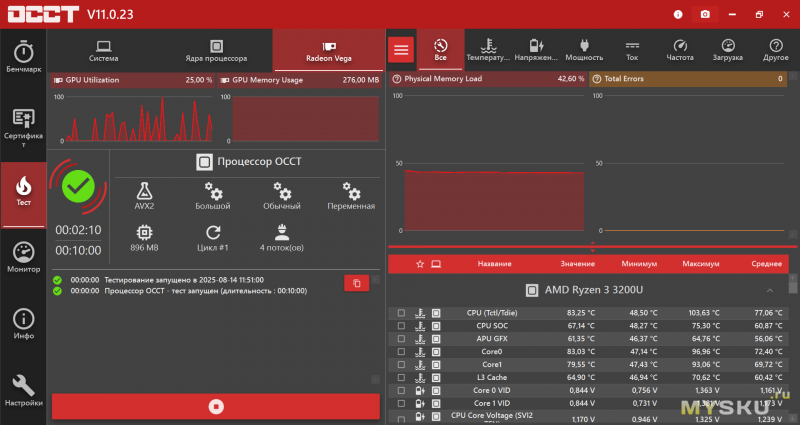The image size is (800, 425).
Task: Open Настройки wrench in sidebar
Action: tap(23, 391)
